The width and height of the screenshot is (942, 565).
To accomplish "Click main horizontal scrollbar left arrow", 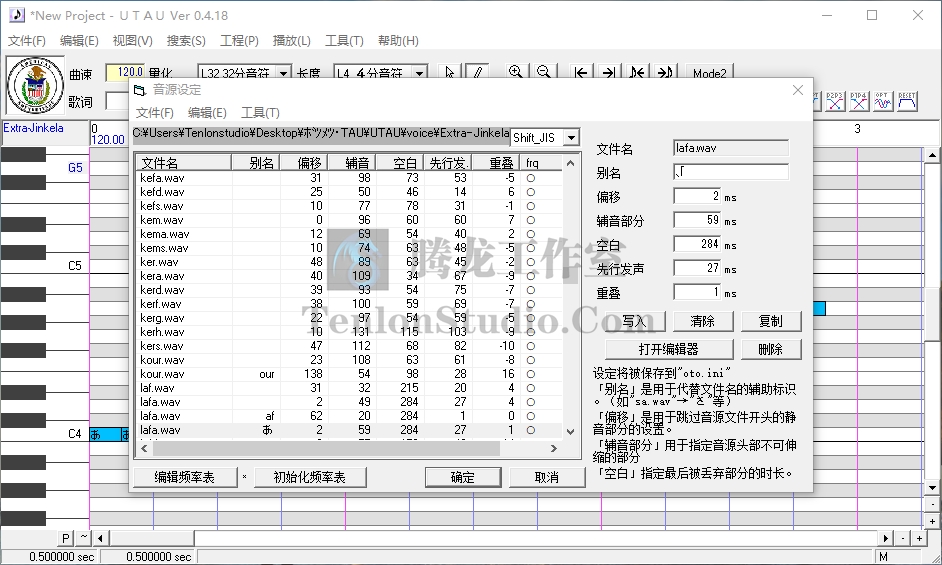I will 100,538.
